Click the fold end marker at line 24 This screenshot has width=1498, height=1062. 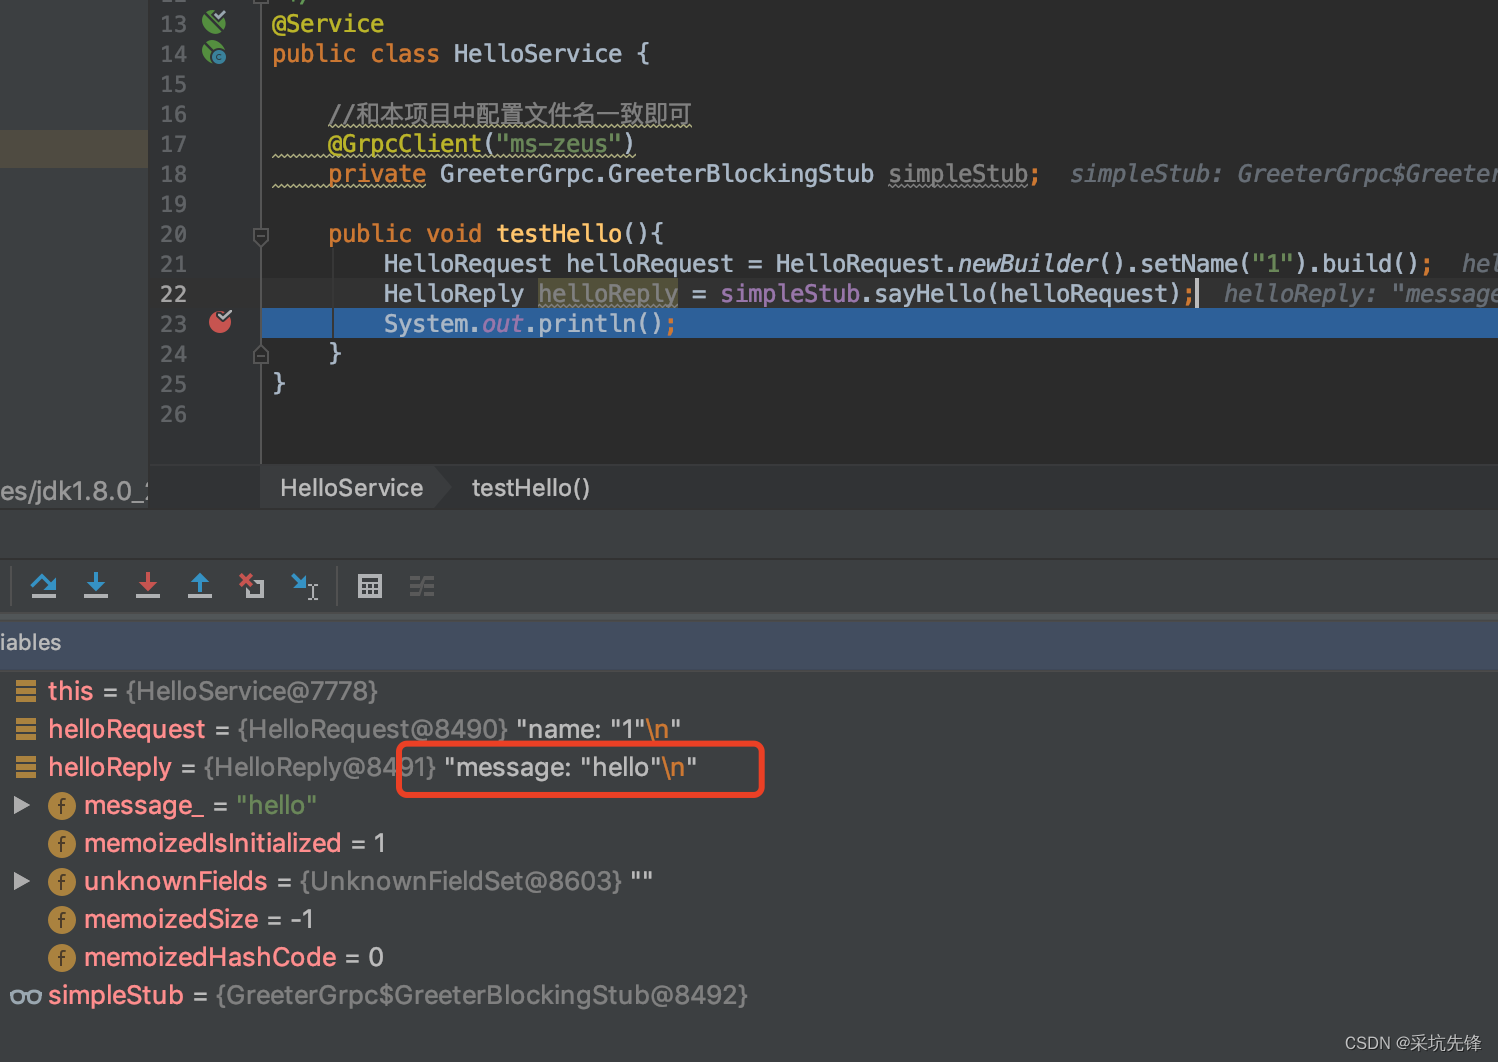coord(261,354)
